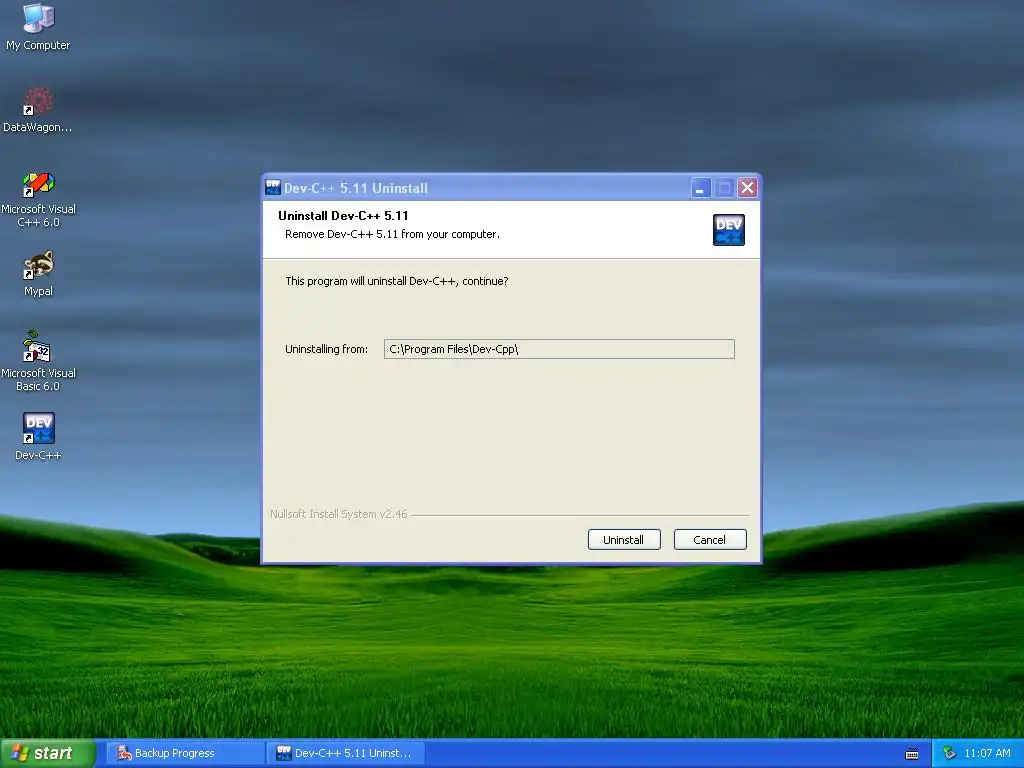Minimize the Dev-C++ Uninstall window
Viewport: 1024px width, 768px height.
[x=700, y=188]
